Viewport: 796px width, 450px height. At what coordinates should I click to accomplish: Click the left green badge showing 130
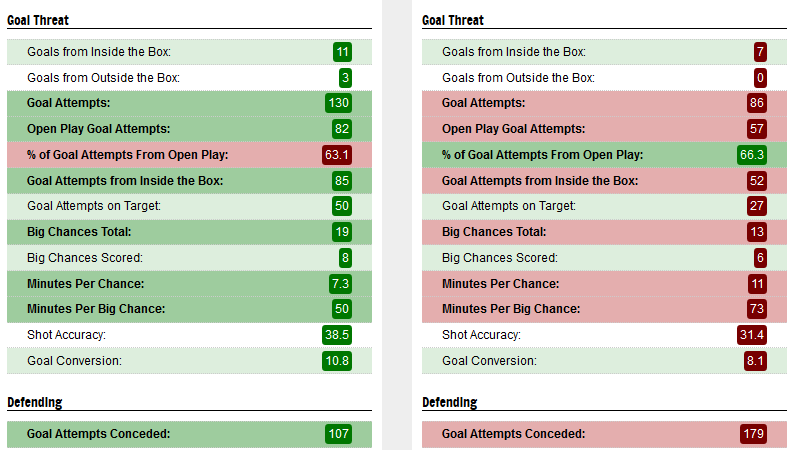point(338,103)
